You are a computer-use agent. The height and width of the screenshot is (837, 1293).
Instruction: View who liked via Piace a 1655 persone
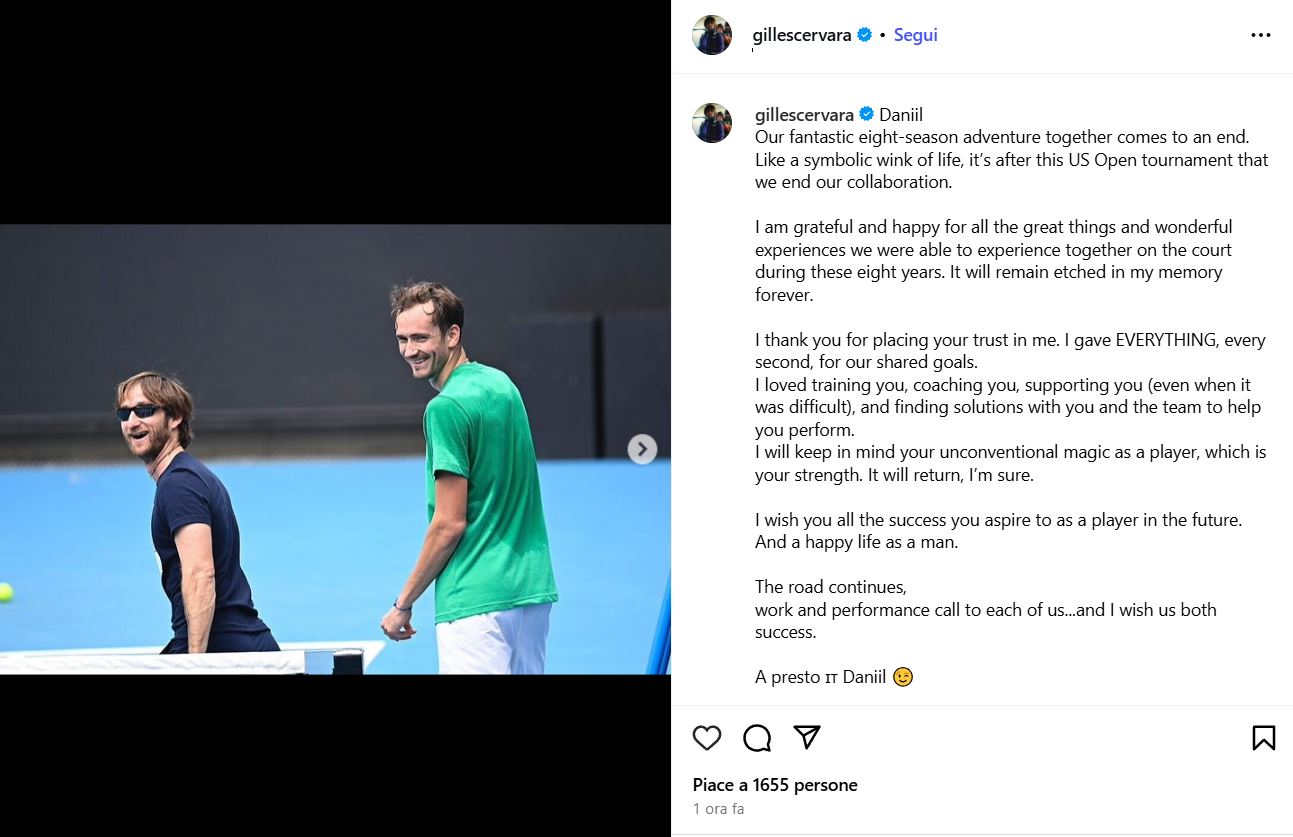pyautogui.click(x=775, y=785)
